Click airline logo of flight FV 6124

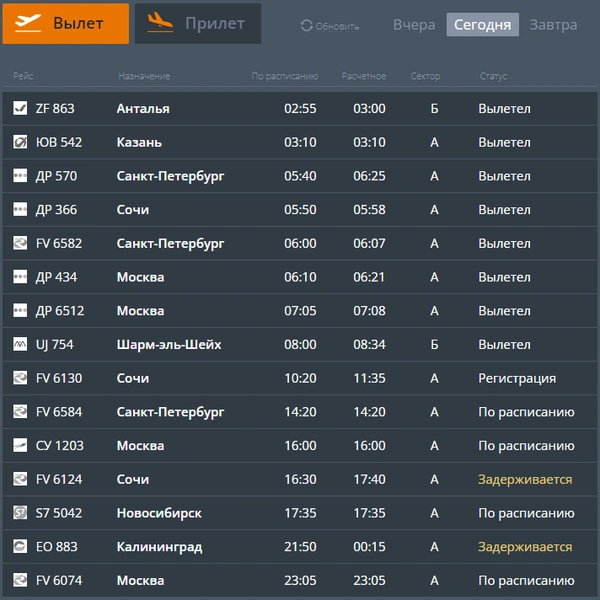(x=20, y=479)
